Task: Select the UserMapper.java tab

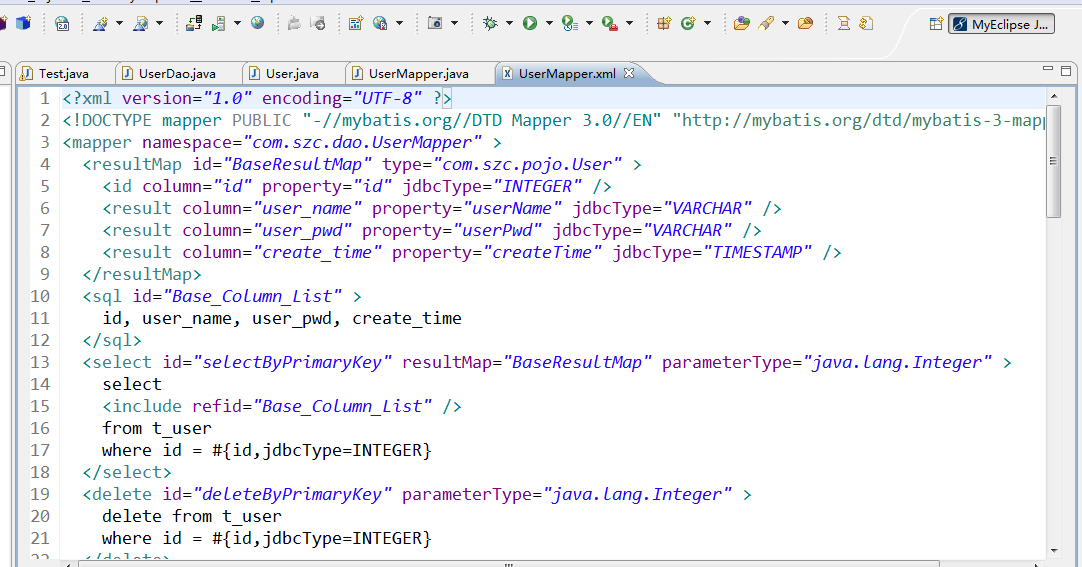Action: tap(418, 73)
